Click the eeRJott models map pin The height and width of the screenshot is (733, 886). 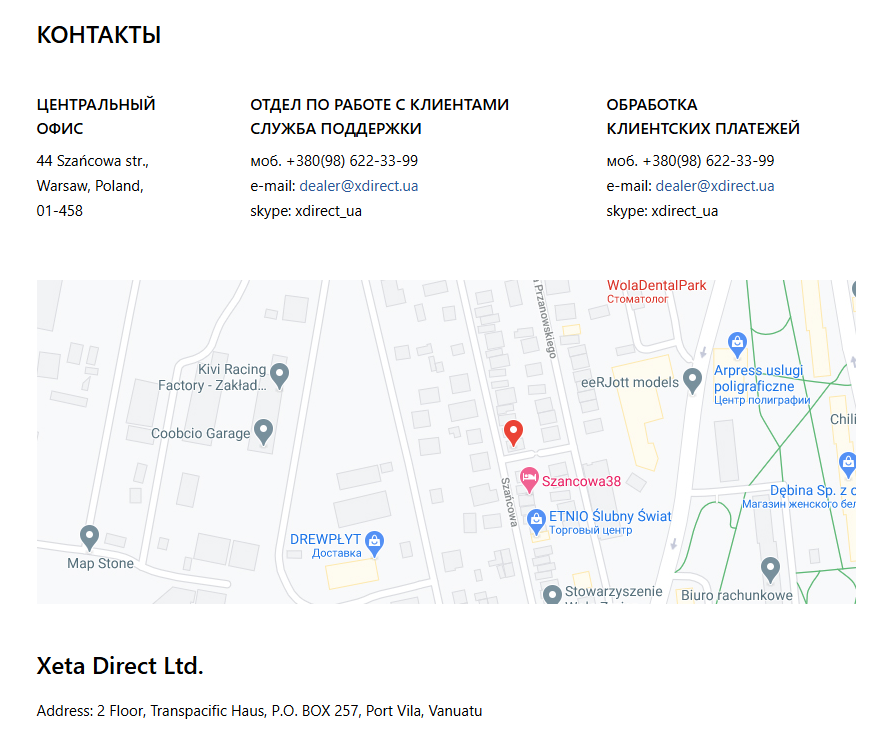[x=694, y=379]
